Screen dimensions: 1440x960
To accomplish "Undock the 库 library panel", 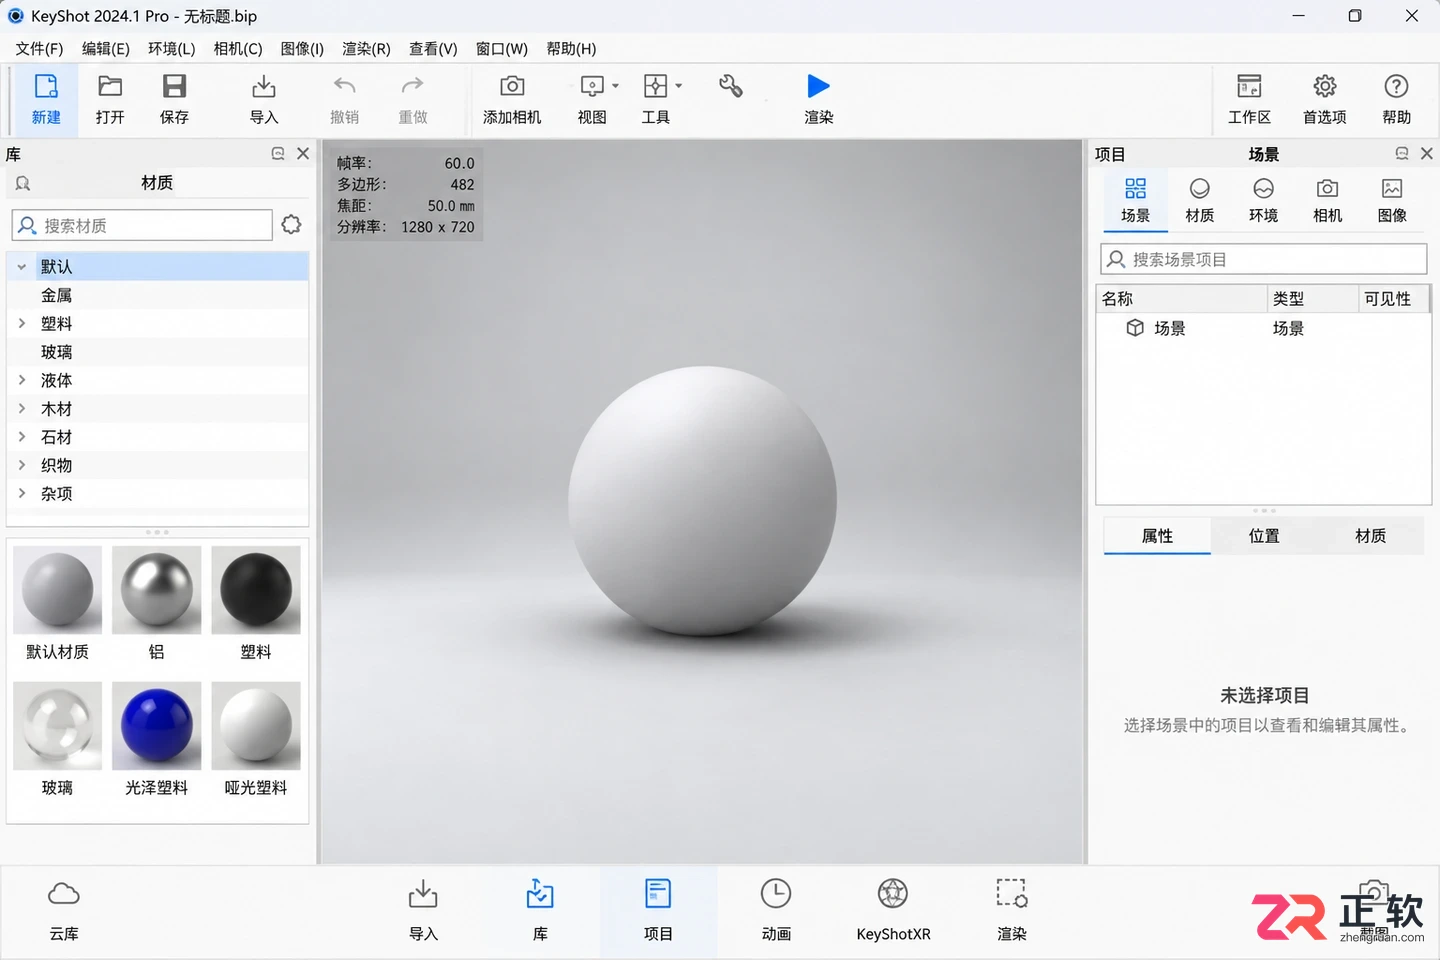I will point(278,154).
